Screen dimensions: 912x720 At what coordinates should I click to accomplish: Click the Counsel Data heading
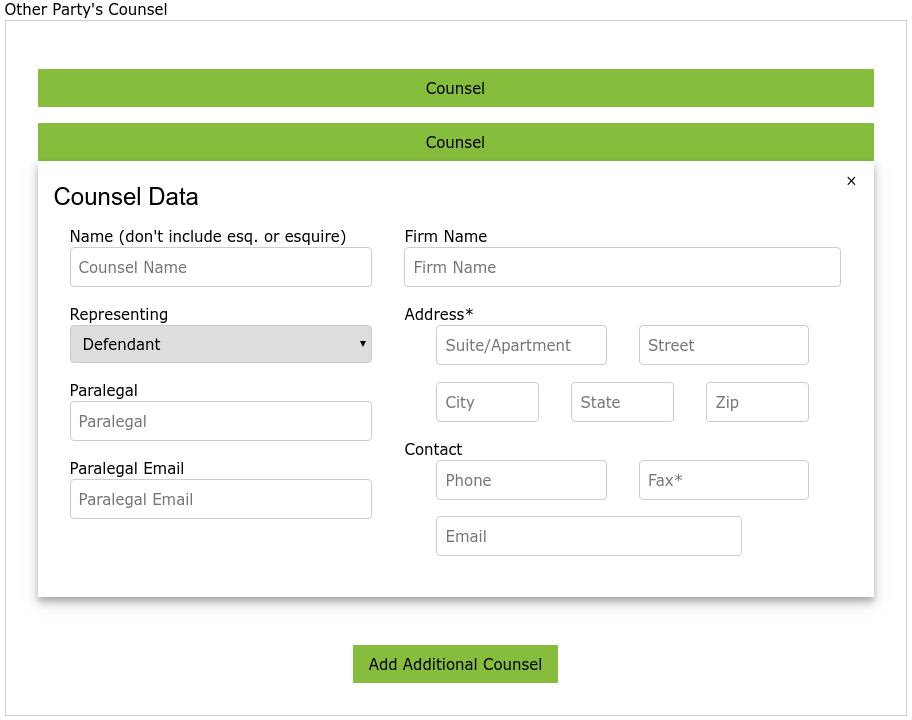pos(126,197)
